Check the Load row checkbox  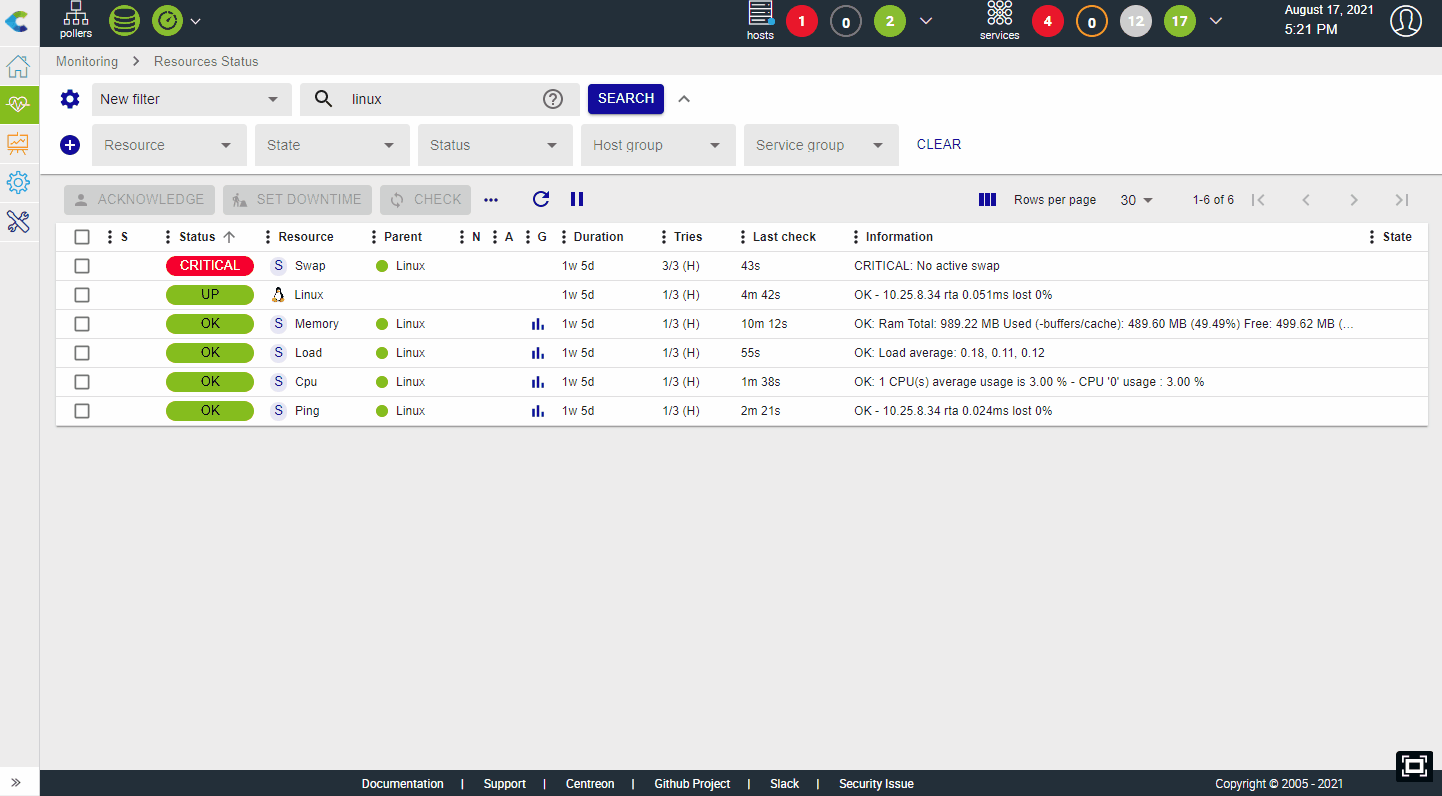click(82, 353)
